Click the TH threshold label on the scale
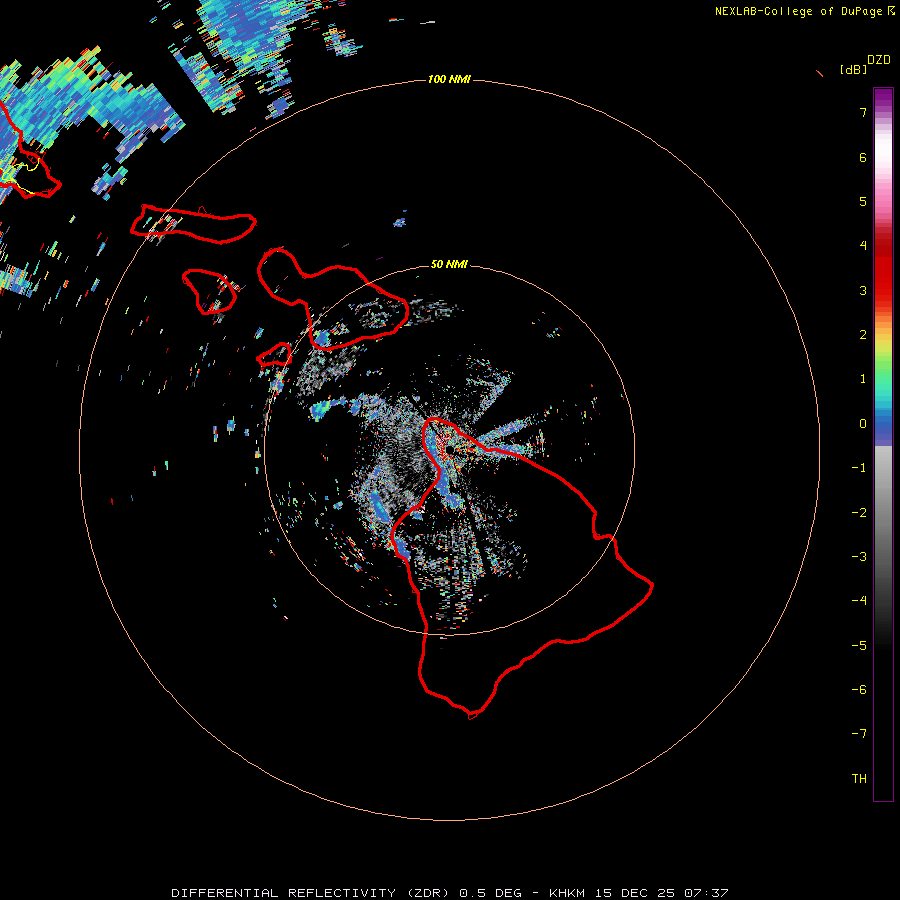 859,778
